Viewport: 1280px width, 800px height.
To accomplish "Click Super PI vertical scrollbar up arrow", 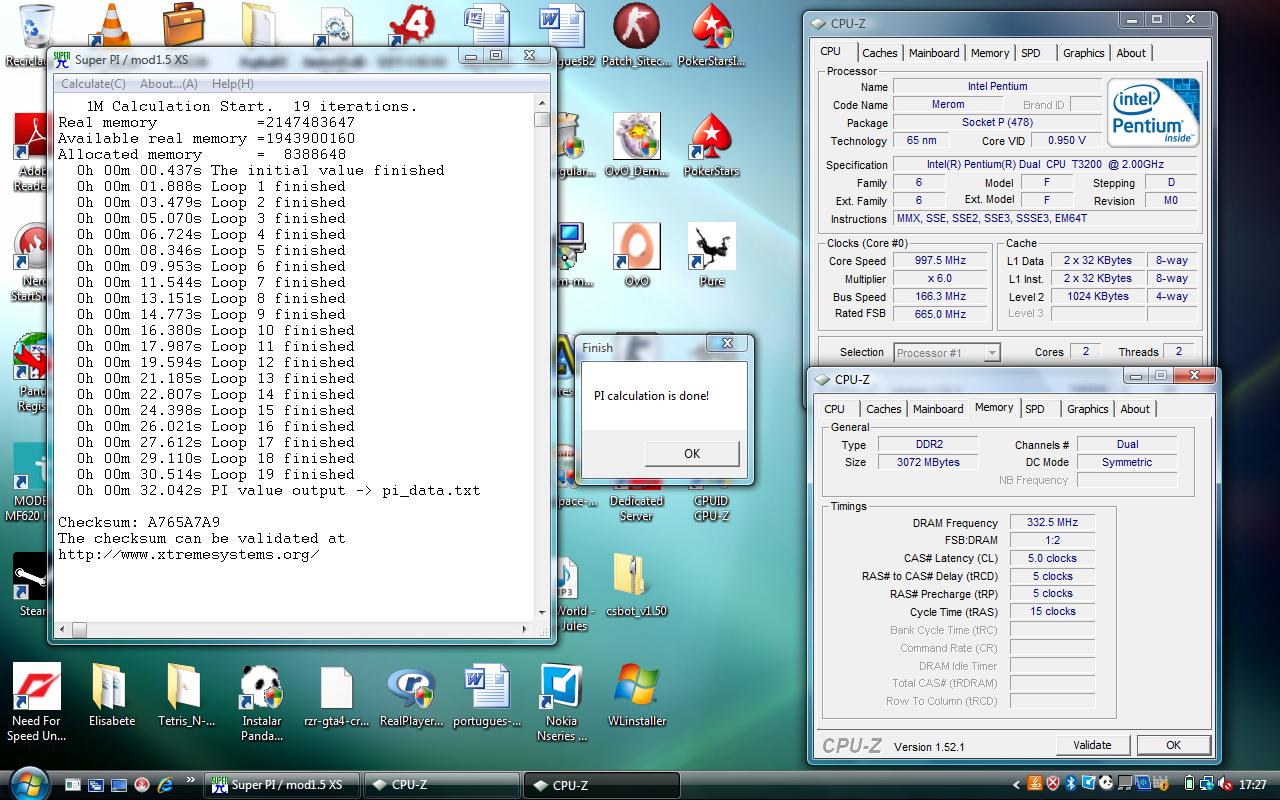I will point(542,103).
